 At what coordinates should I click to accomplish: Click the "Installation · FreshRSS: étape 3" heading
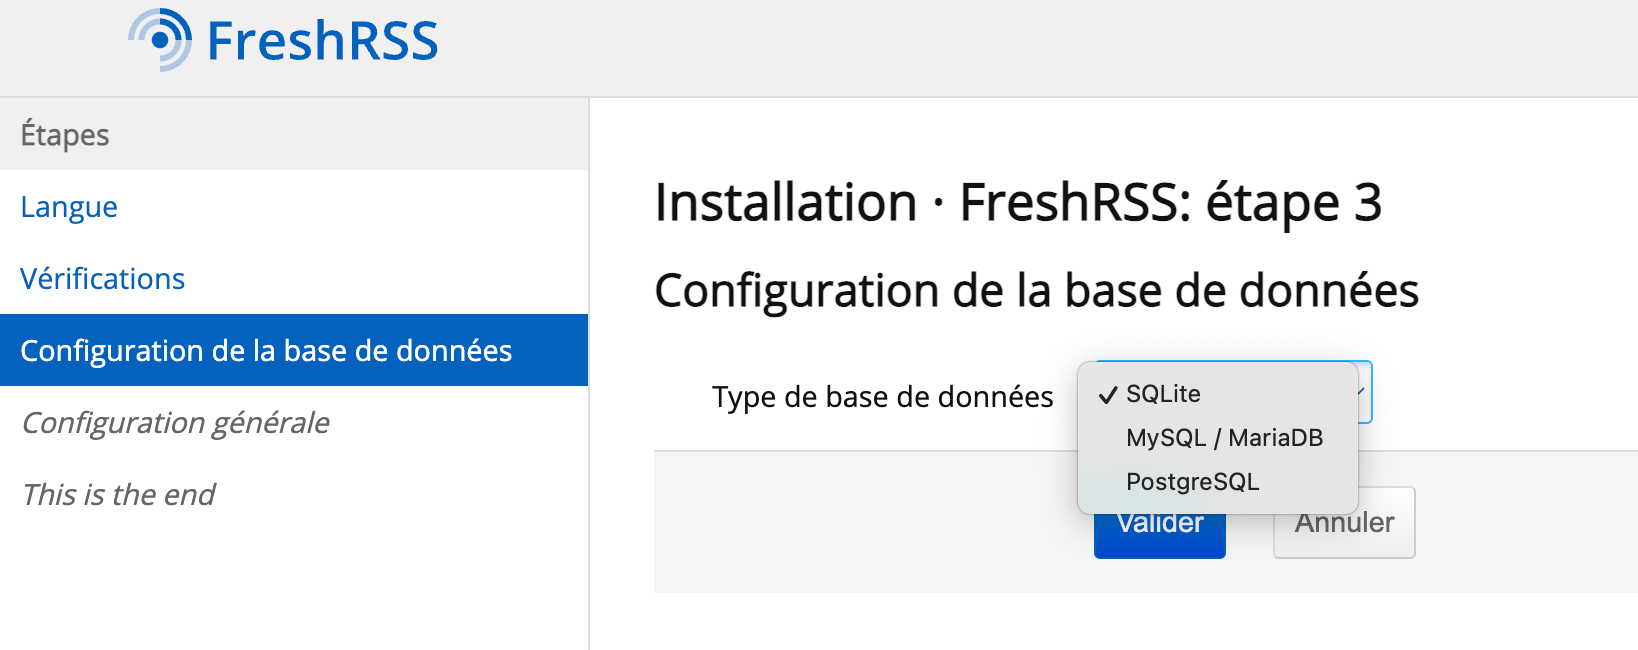[x=1018, y=203]
